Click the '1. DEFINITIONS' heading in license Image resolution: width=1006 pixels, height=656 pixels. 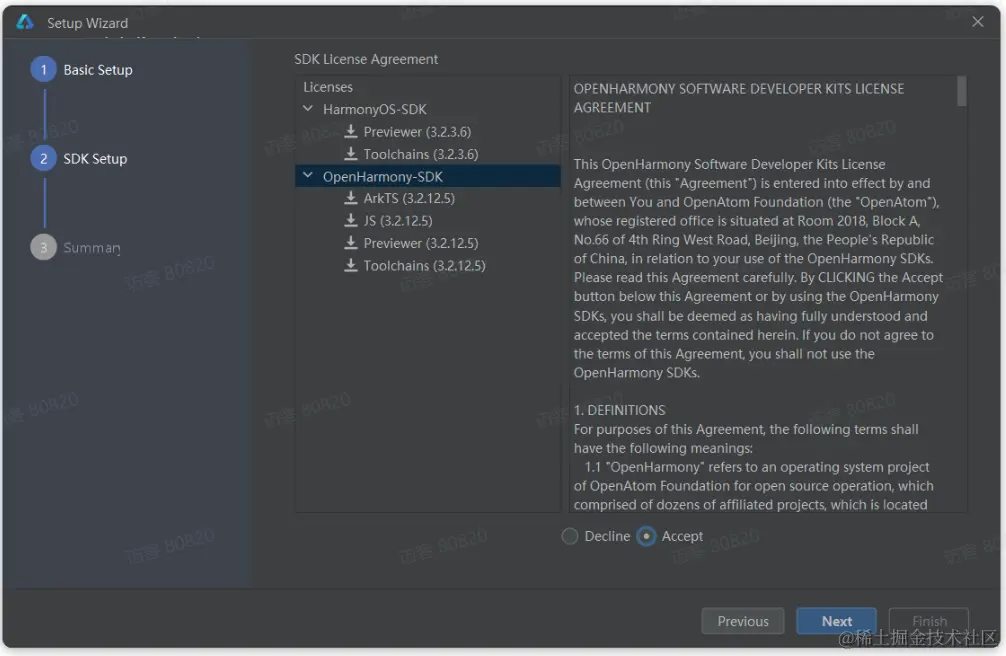[x=619, y=410]
